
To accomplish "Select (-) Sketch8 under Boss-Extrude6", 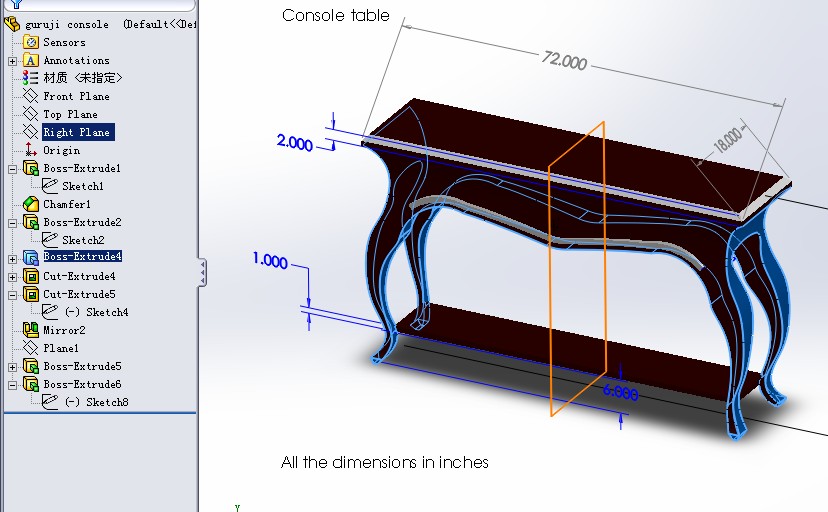I will [x=97, y=402].
